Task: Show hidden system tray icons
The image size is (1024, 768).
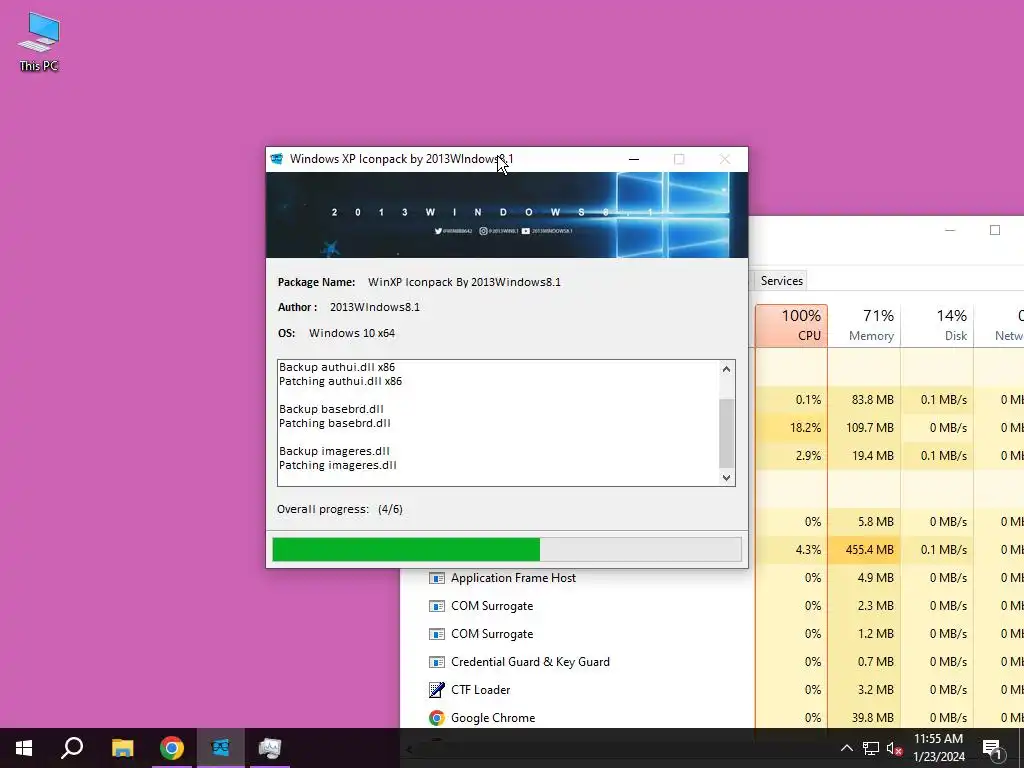Action: point(846,748)
